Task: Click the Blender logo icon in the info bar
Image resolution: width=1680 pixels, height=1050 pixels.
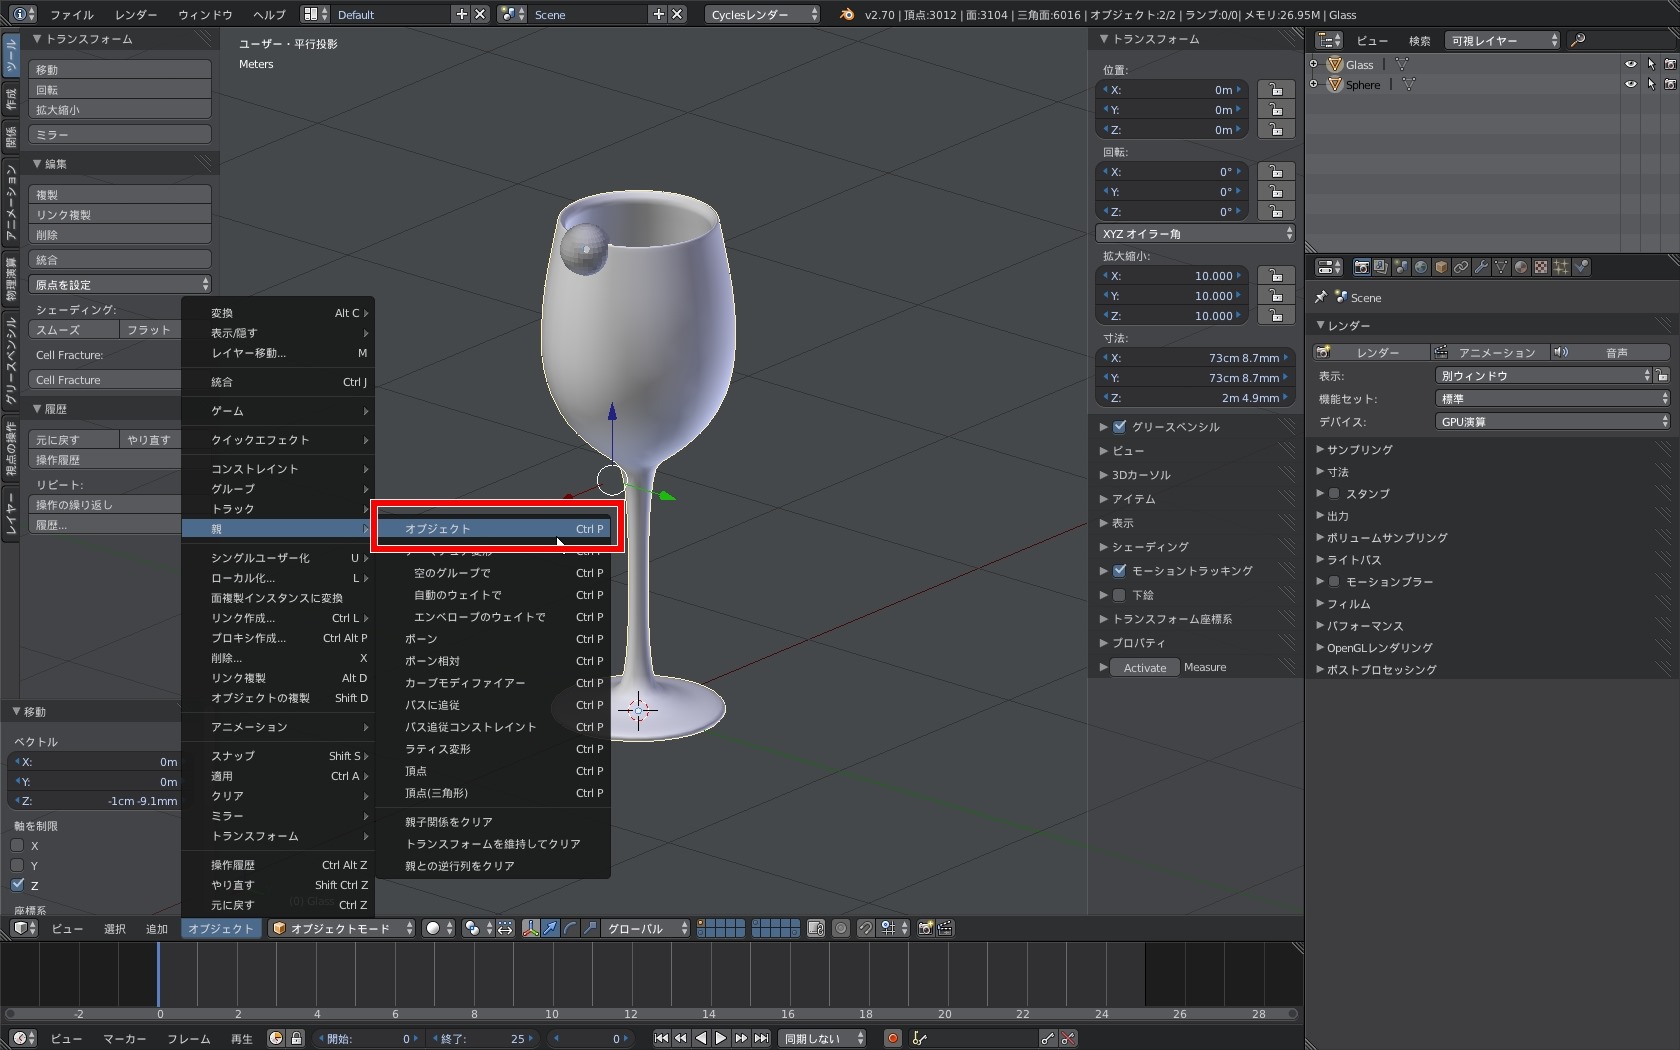Action: (x=847, y=14)
